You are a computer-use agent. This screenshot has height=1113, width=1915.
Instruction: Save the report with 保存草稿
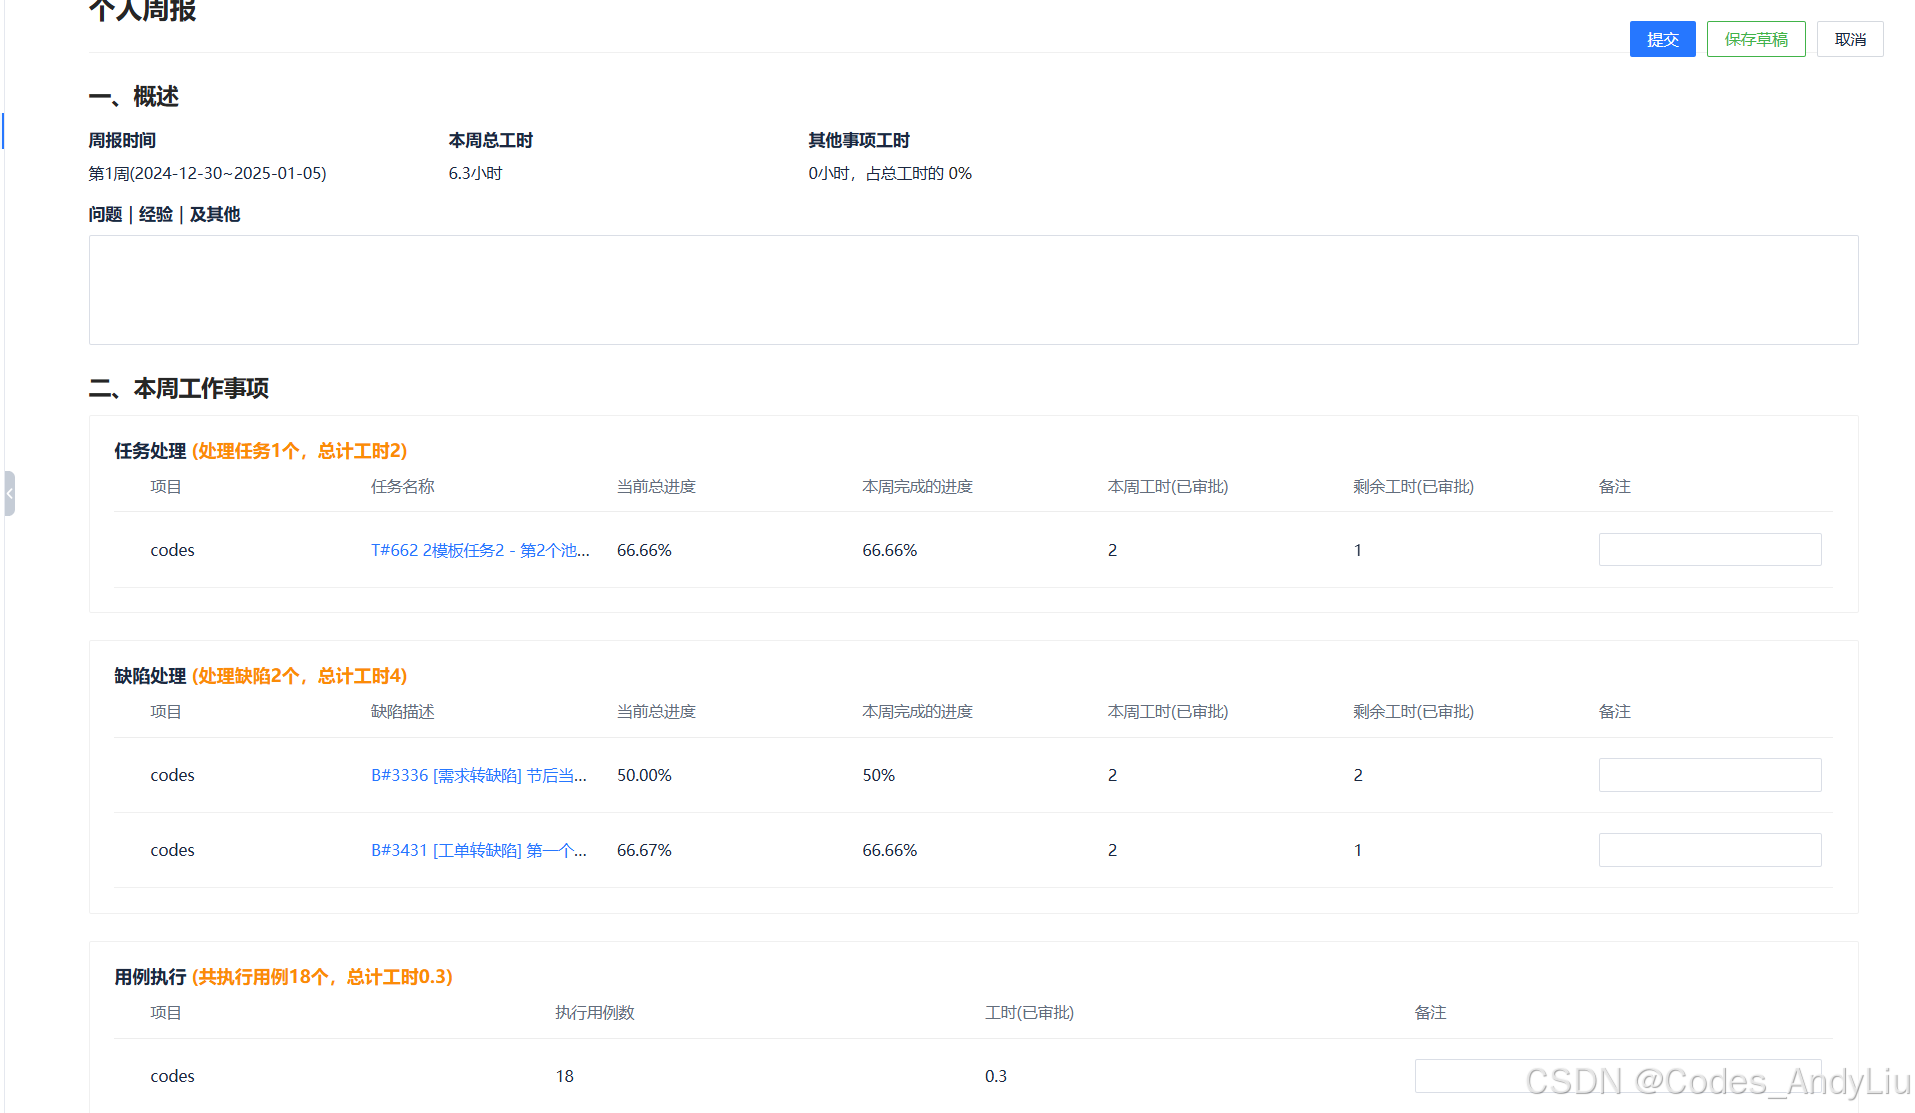[x=1756, y=39]
